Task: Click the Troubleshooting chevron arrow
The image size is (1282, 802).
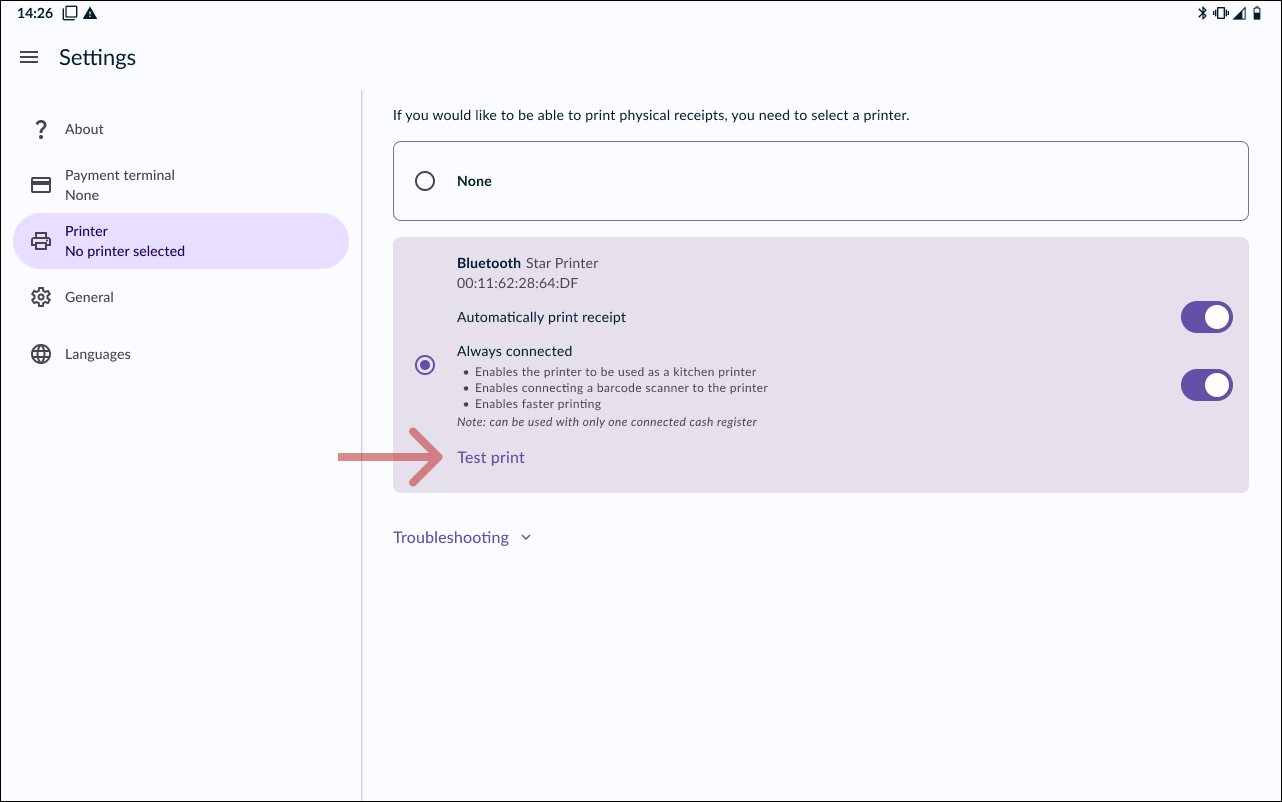Action: tap(526, 538)
